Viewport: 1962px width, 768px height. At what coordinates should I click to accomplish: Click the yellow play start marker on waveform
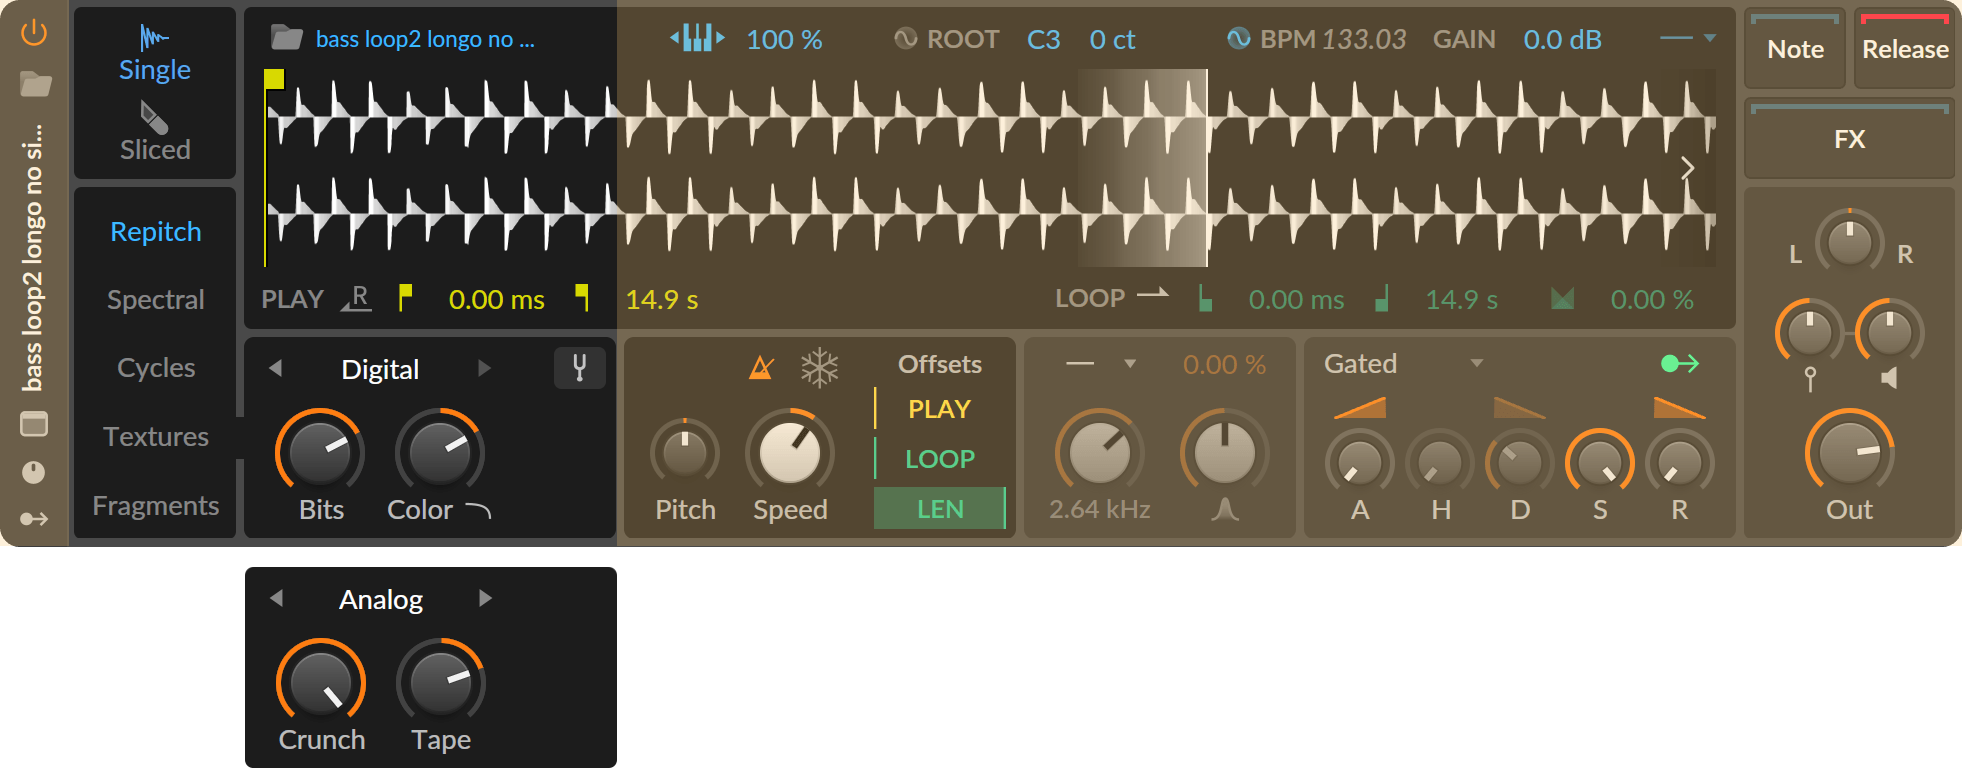tap(274, 79)
